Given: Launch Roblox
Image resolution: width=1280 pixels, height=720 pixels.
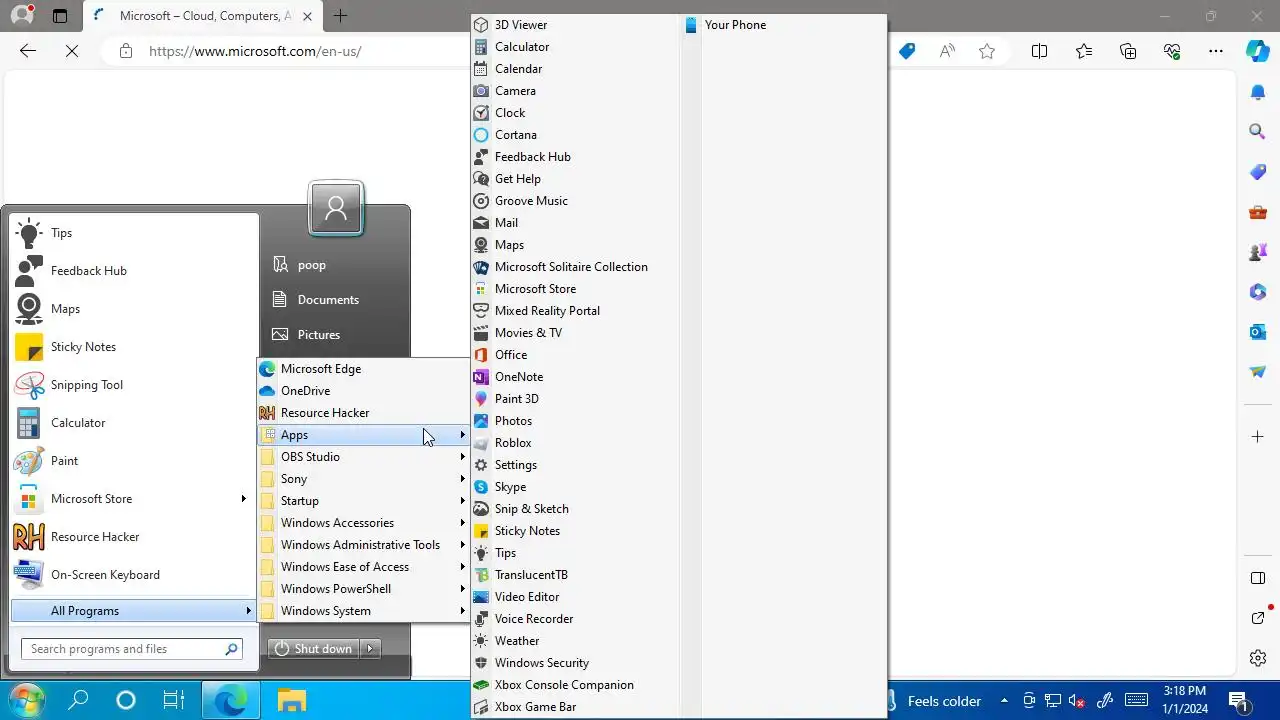Looking at the screenshot, I should [x=575, y=443].
